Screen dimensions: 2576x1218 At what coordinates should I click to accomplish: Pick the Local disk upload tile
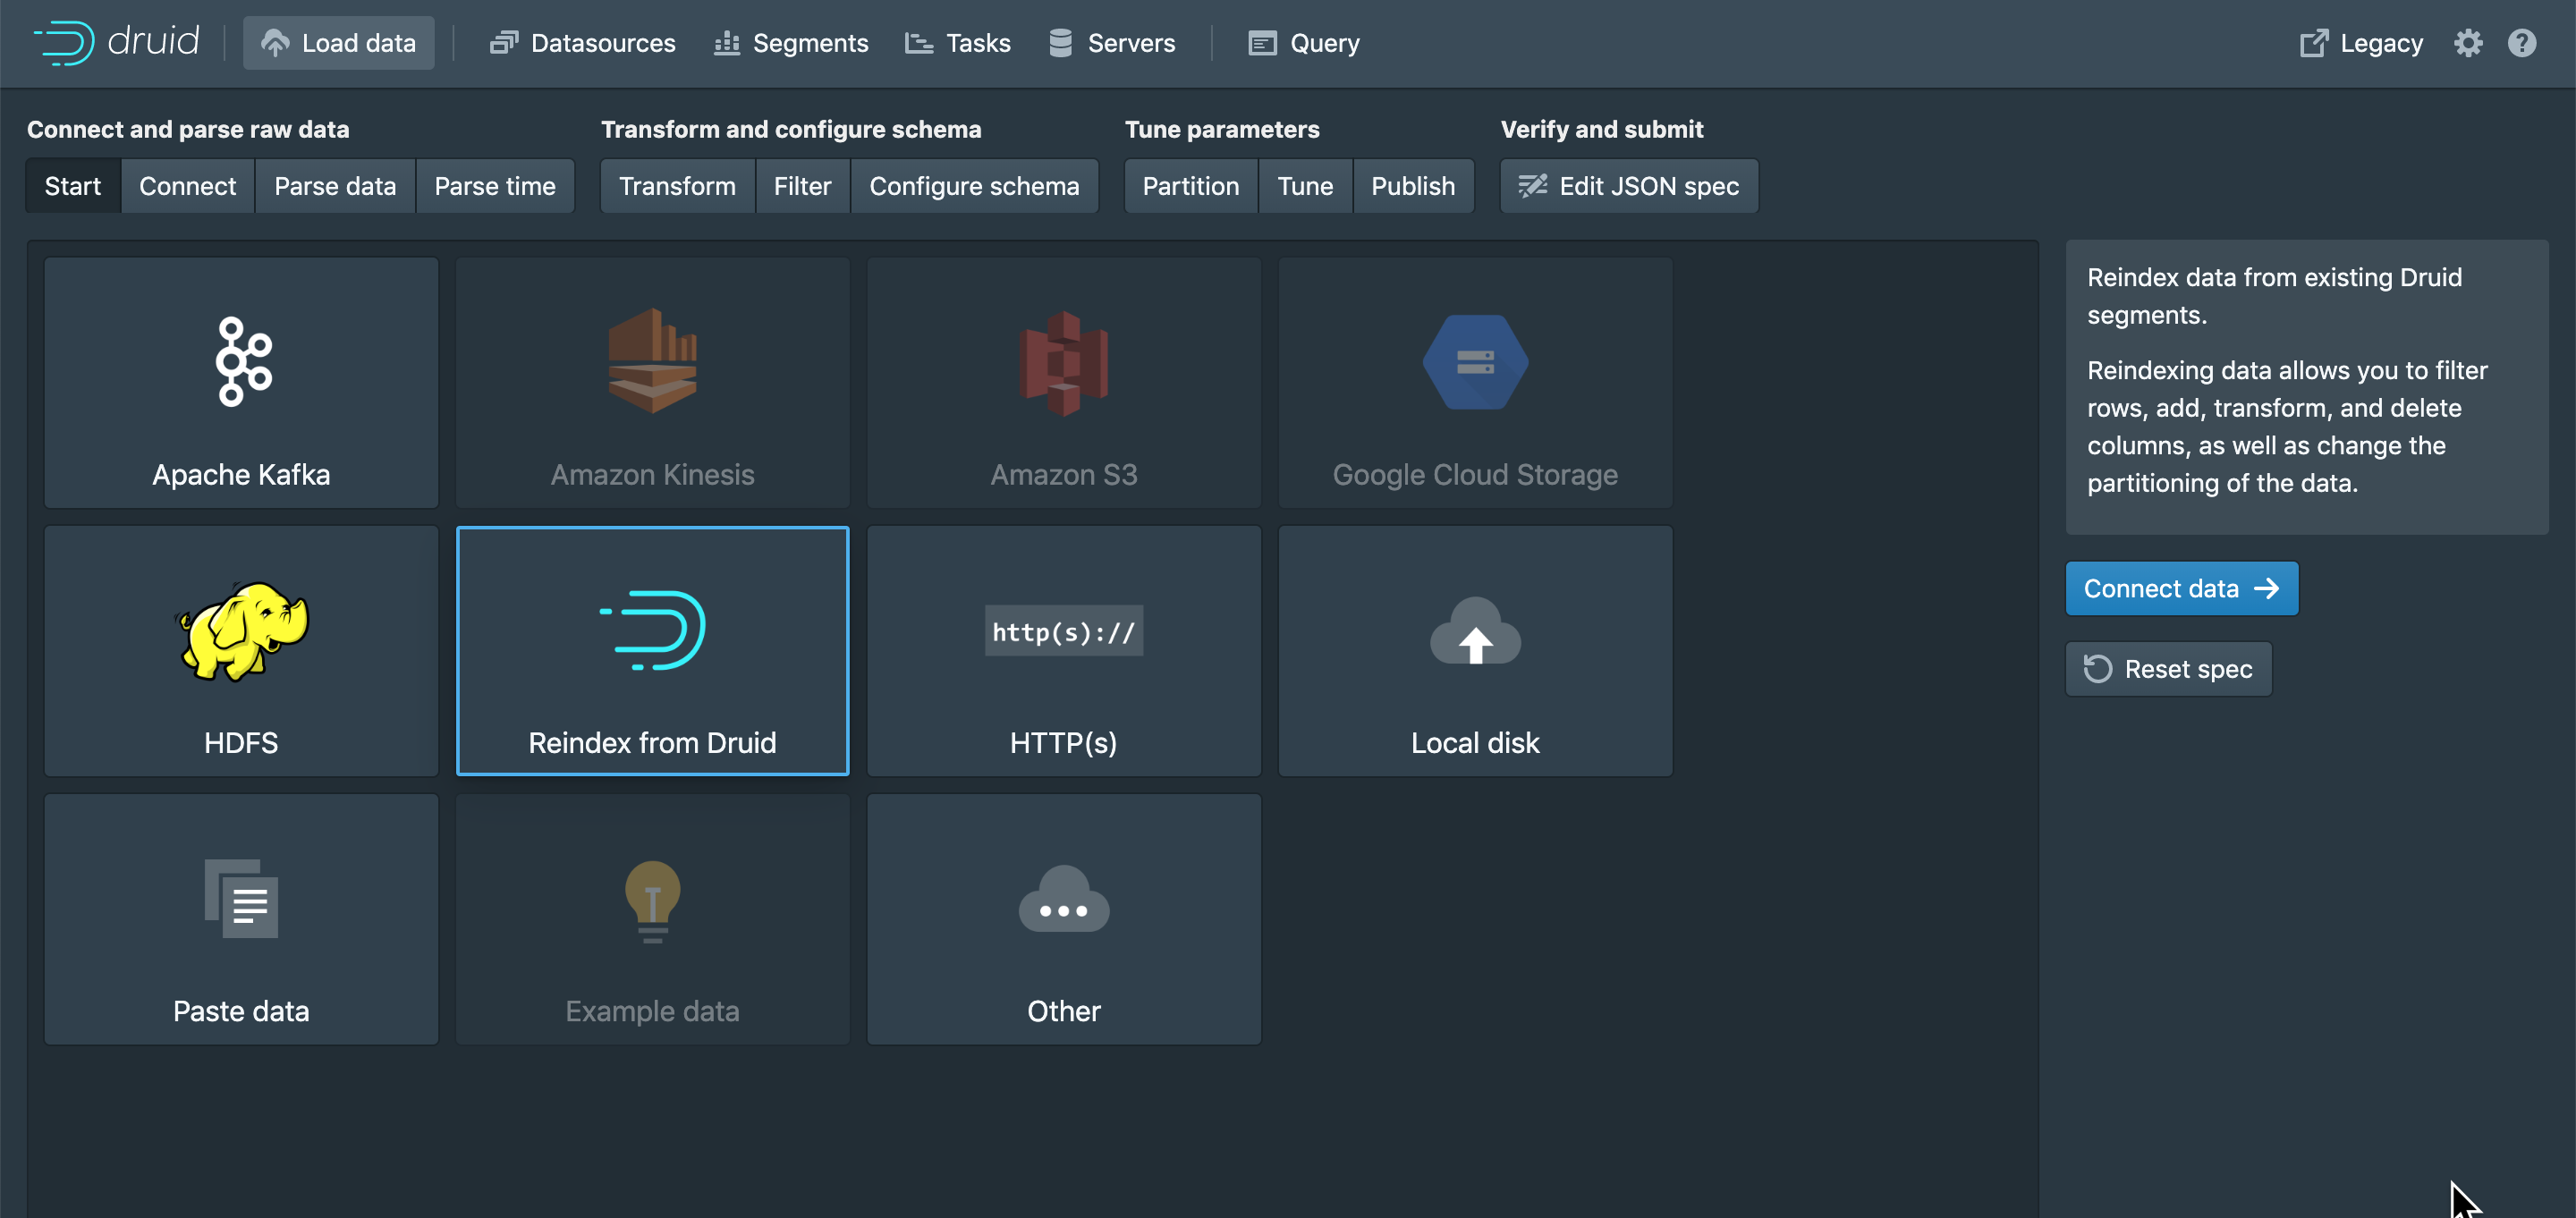click(1474, 651)
